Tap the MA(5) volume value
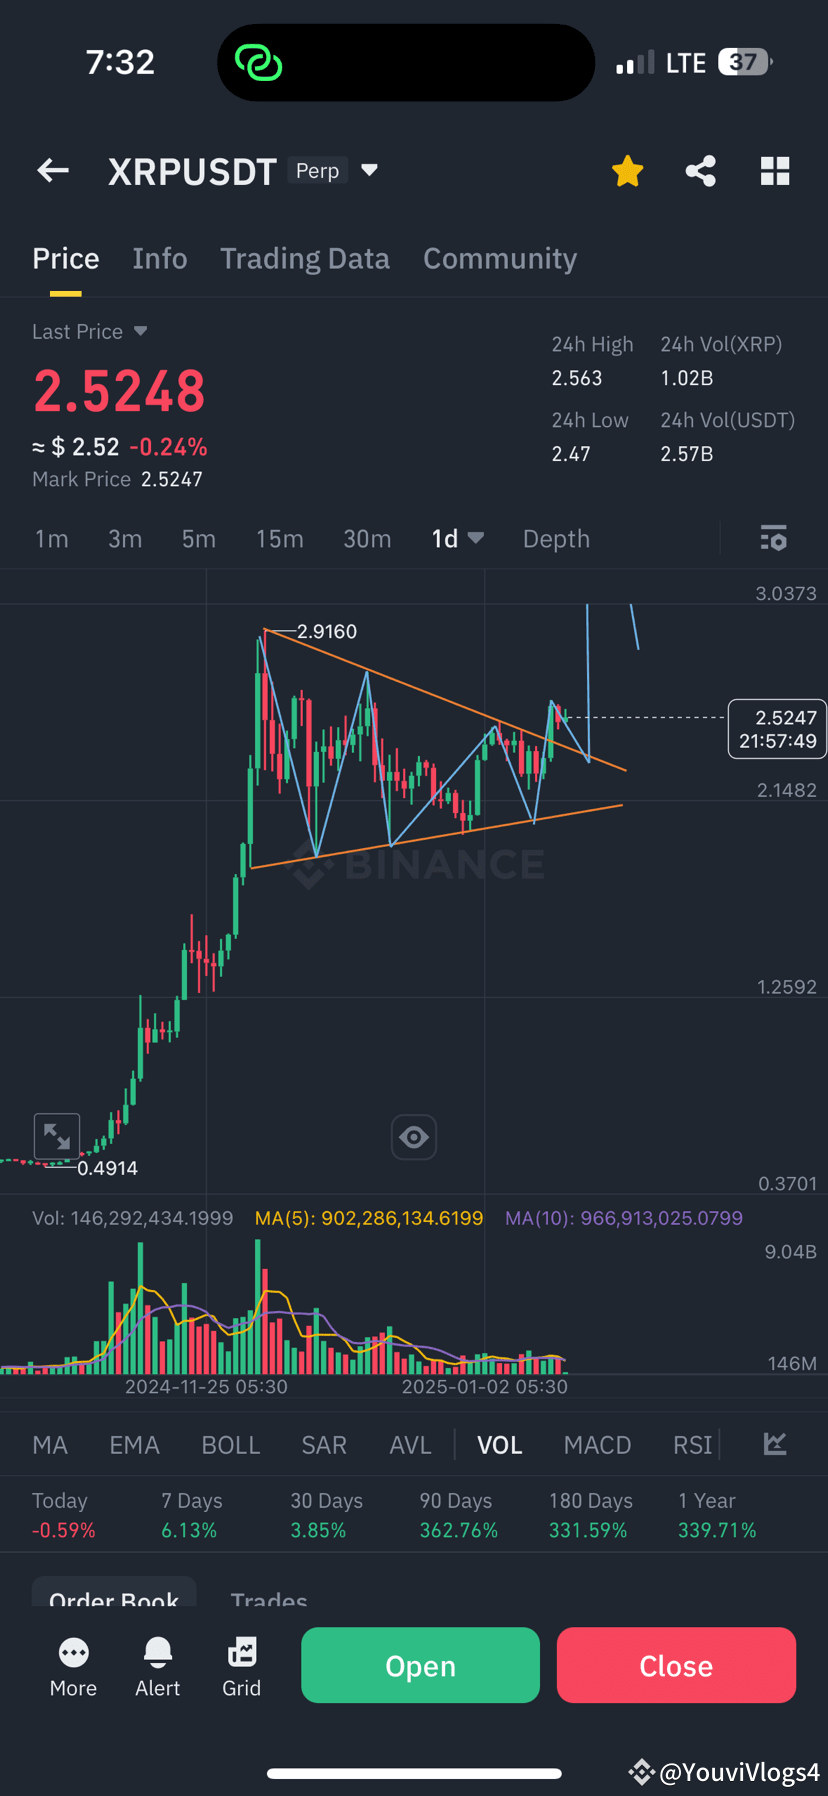Screen dimensions: 828x1796 point(369,1218)
